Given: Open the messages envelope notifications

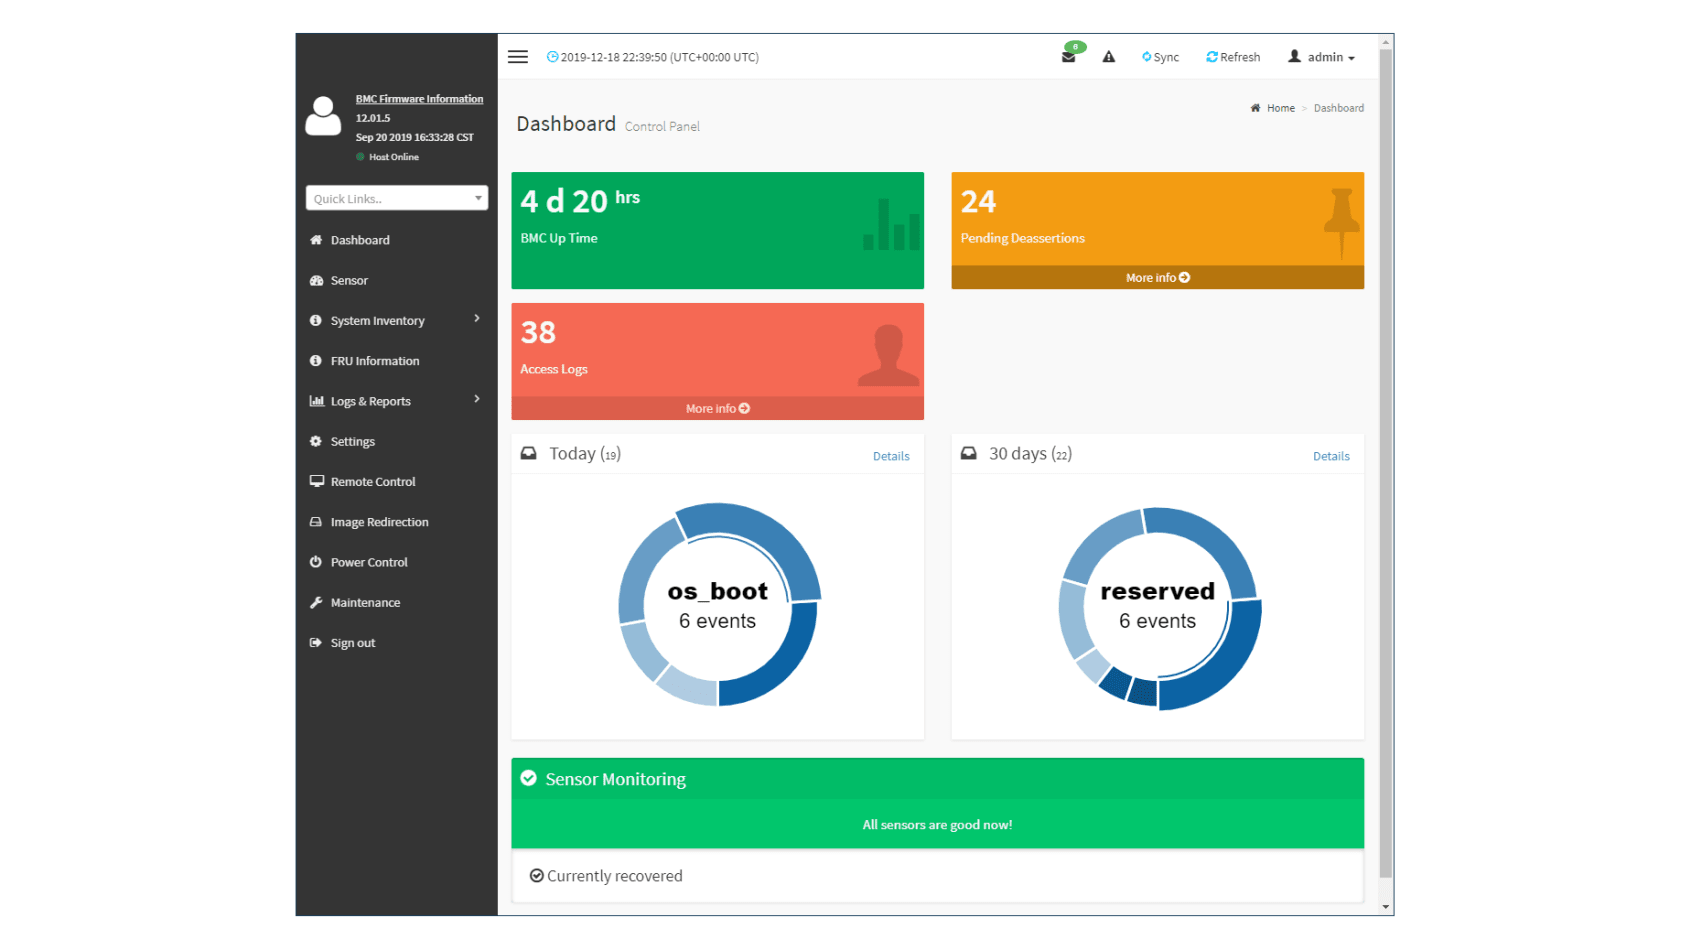Looking at the screenshot, I should click(x=1069, y=57).
